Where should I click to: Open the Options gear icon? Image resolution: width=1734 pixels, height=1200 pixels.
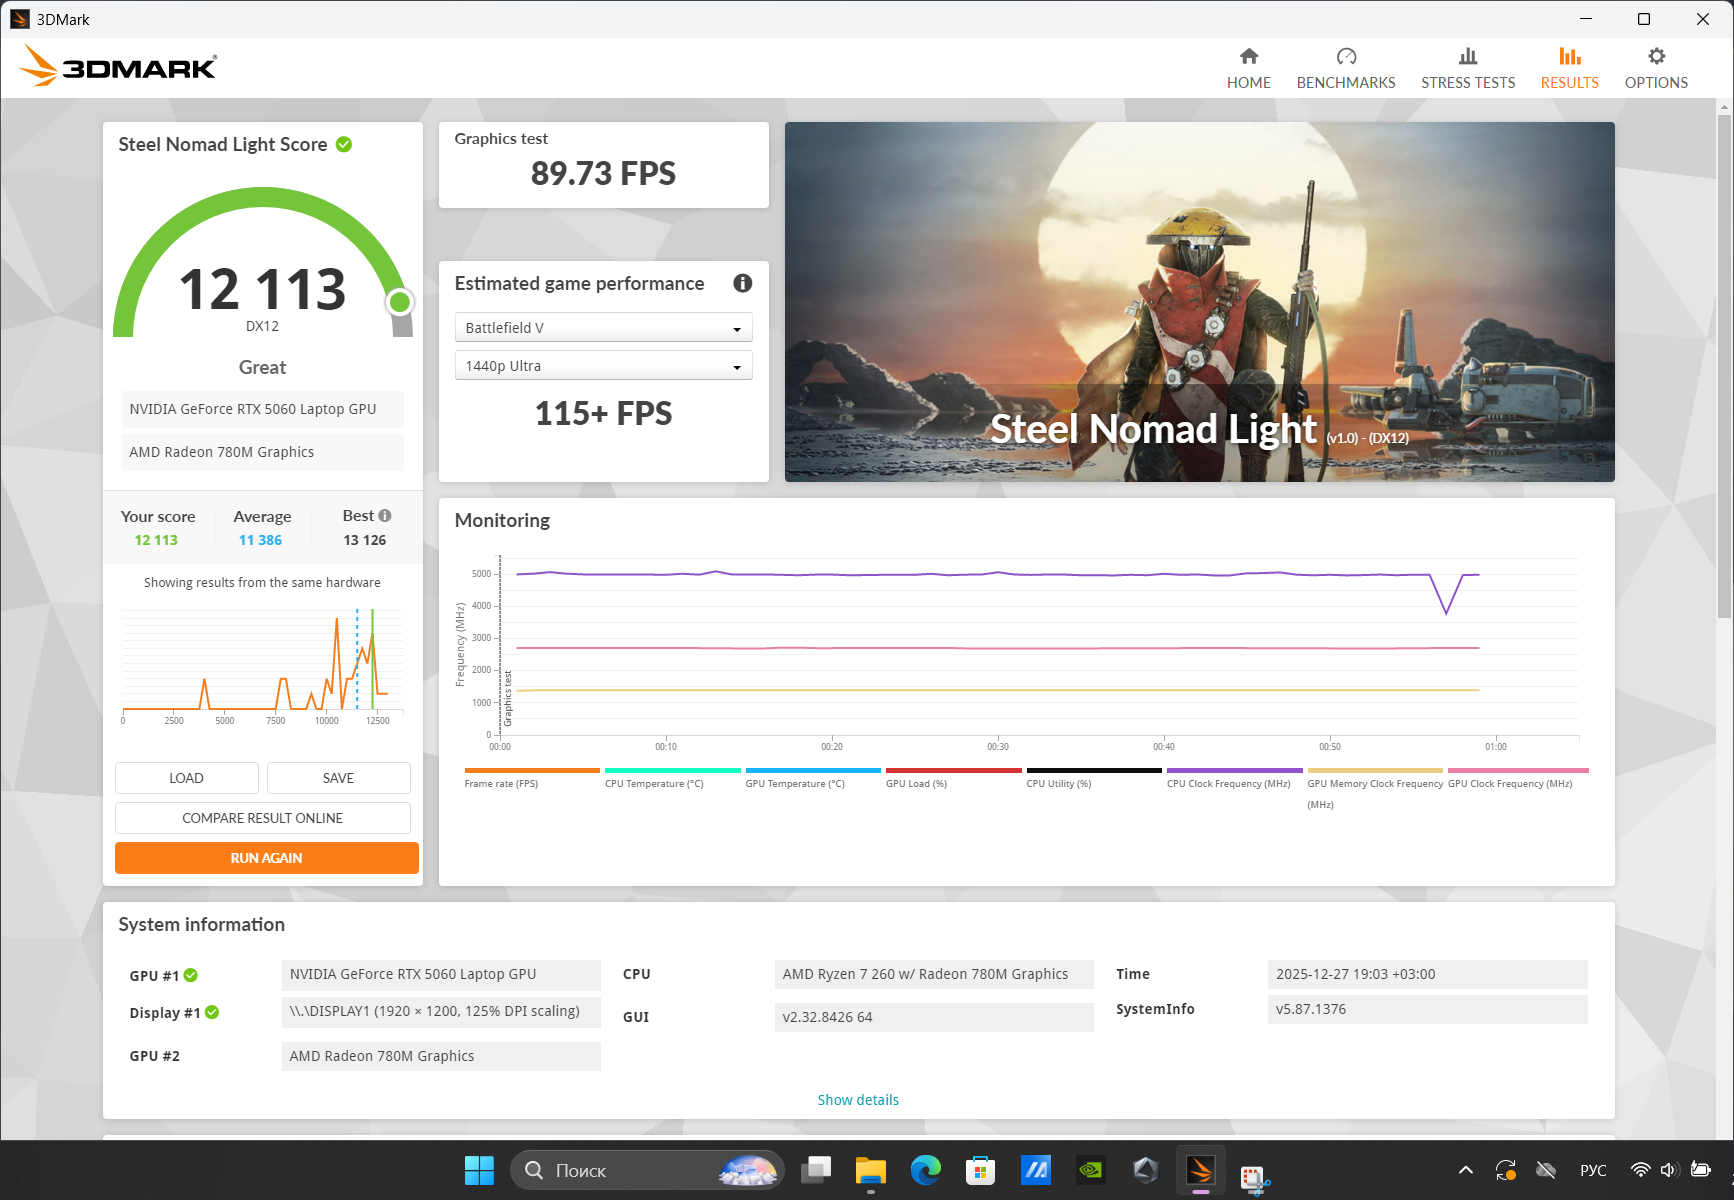click(x=1656, y=57)
